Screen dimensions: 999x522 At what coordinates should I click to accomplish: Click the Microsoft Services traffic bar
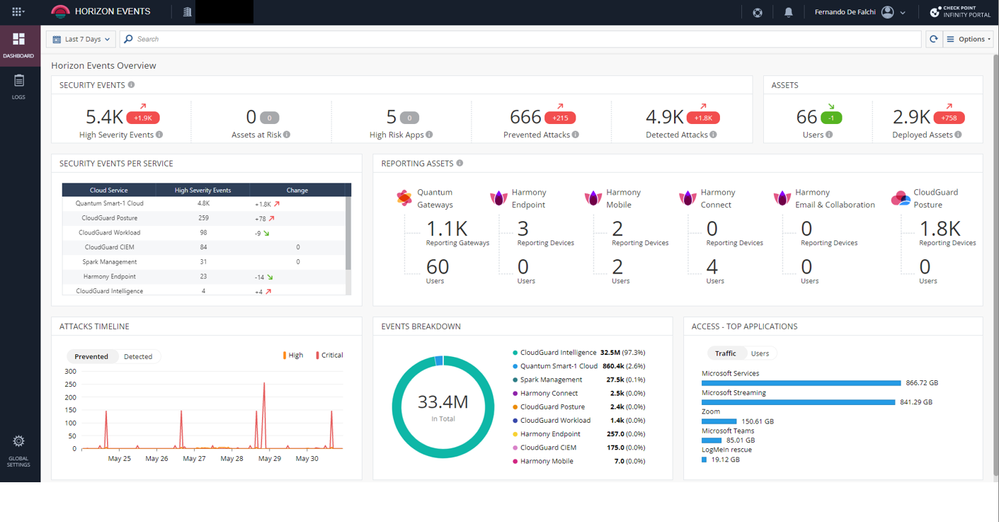801,383
